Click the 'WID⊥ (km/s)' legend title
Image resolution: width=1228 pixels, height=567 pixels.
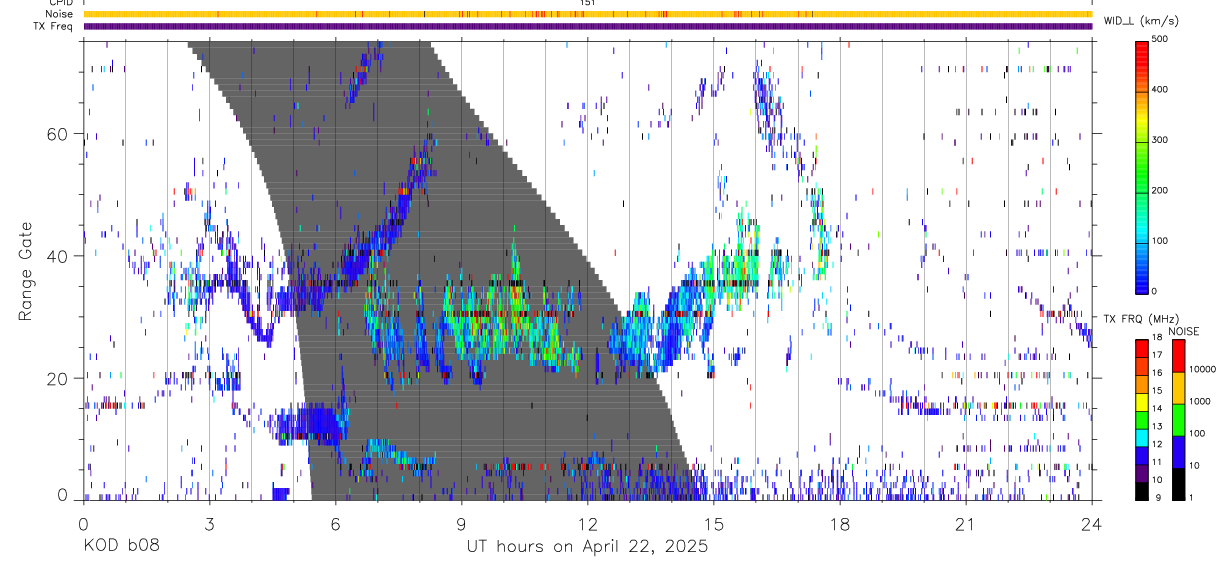pyautogui.click(x=1141, y=21)
